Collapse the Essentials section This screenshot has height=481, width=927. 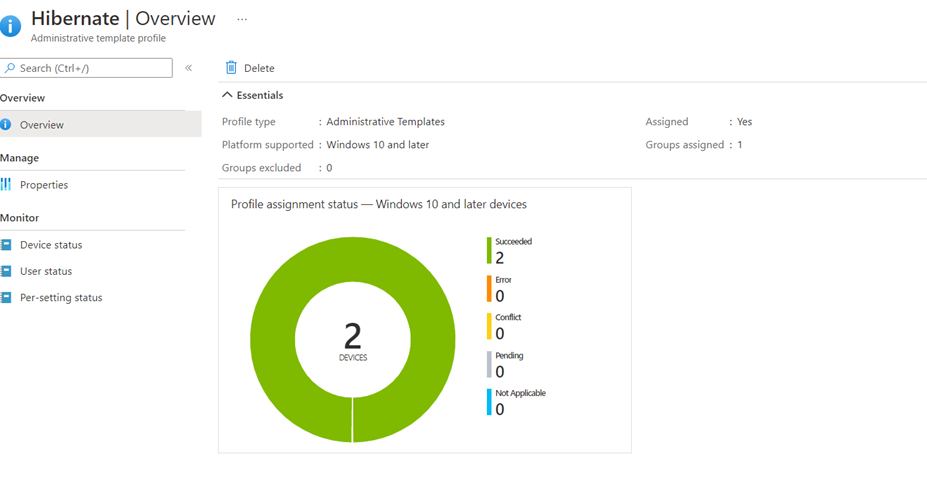pos(227,96)
